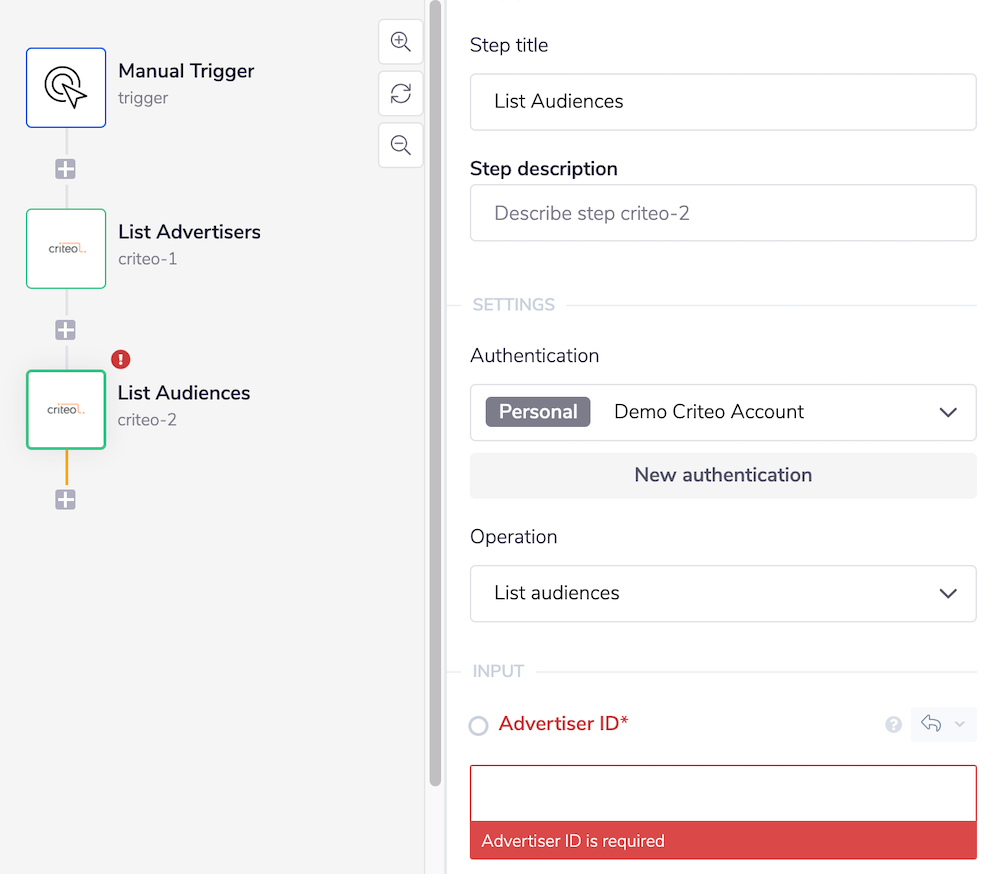Click the Criteo icon on List Advertisers step
This screenshot has height=874, width=1000.
66,248
